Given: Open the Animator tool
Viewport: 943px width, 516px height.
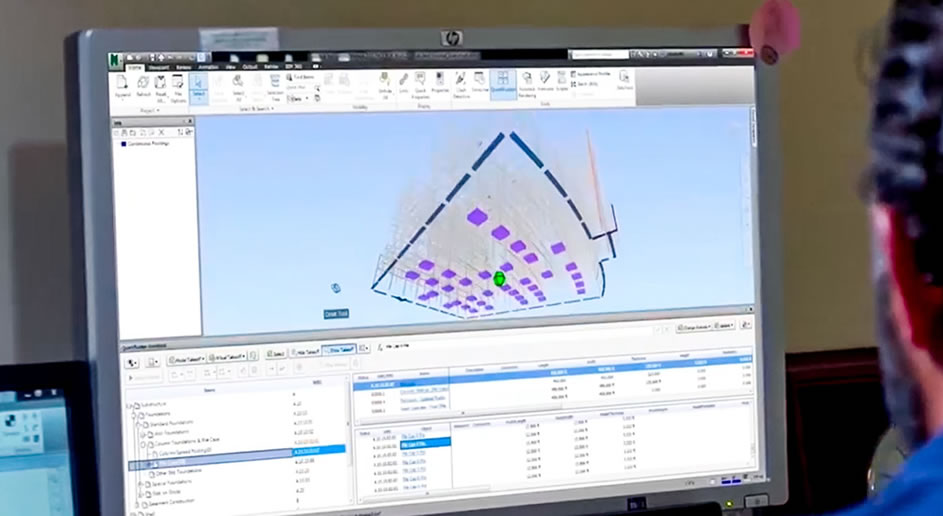Looking at the screenshot, I should point(545,81).
